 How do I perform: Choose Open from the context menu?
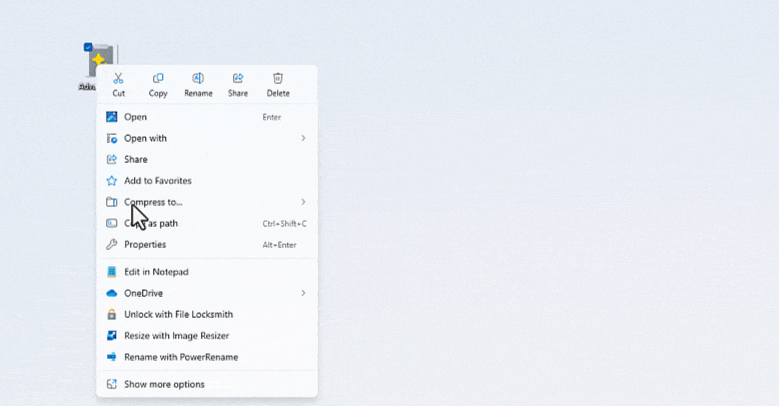(207, 117)
